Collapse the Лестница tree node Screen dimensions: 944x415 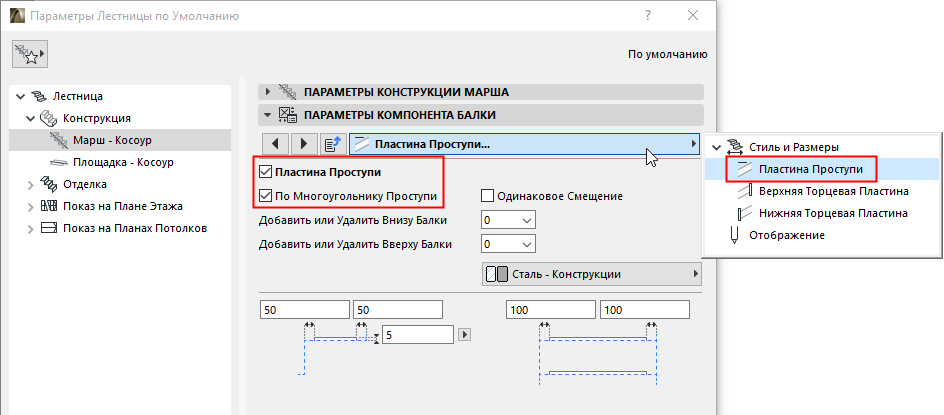click(21, 96)
